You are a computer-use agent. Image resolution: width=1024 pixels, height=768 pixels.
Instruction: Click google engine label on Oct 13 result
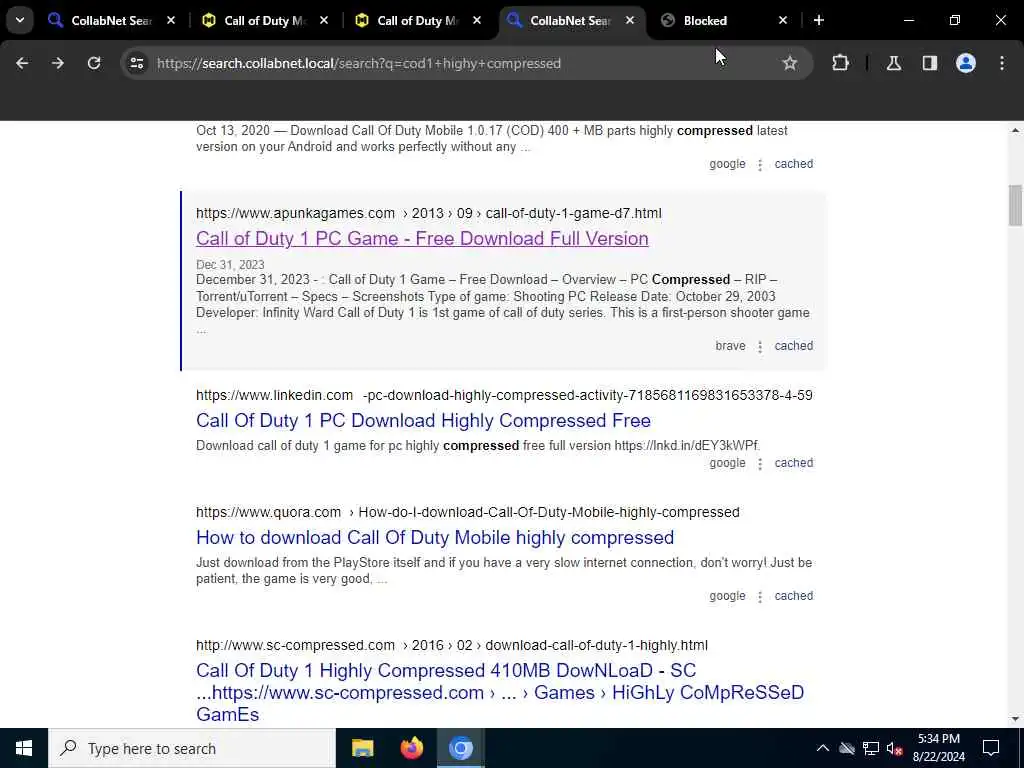728,164
